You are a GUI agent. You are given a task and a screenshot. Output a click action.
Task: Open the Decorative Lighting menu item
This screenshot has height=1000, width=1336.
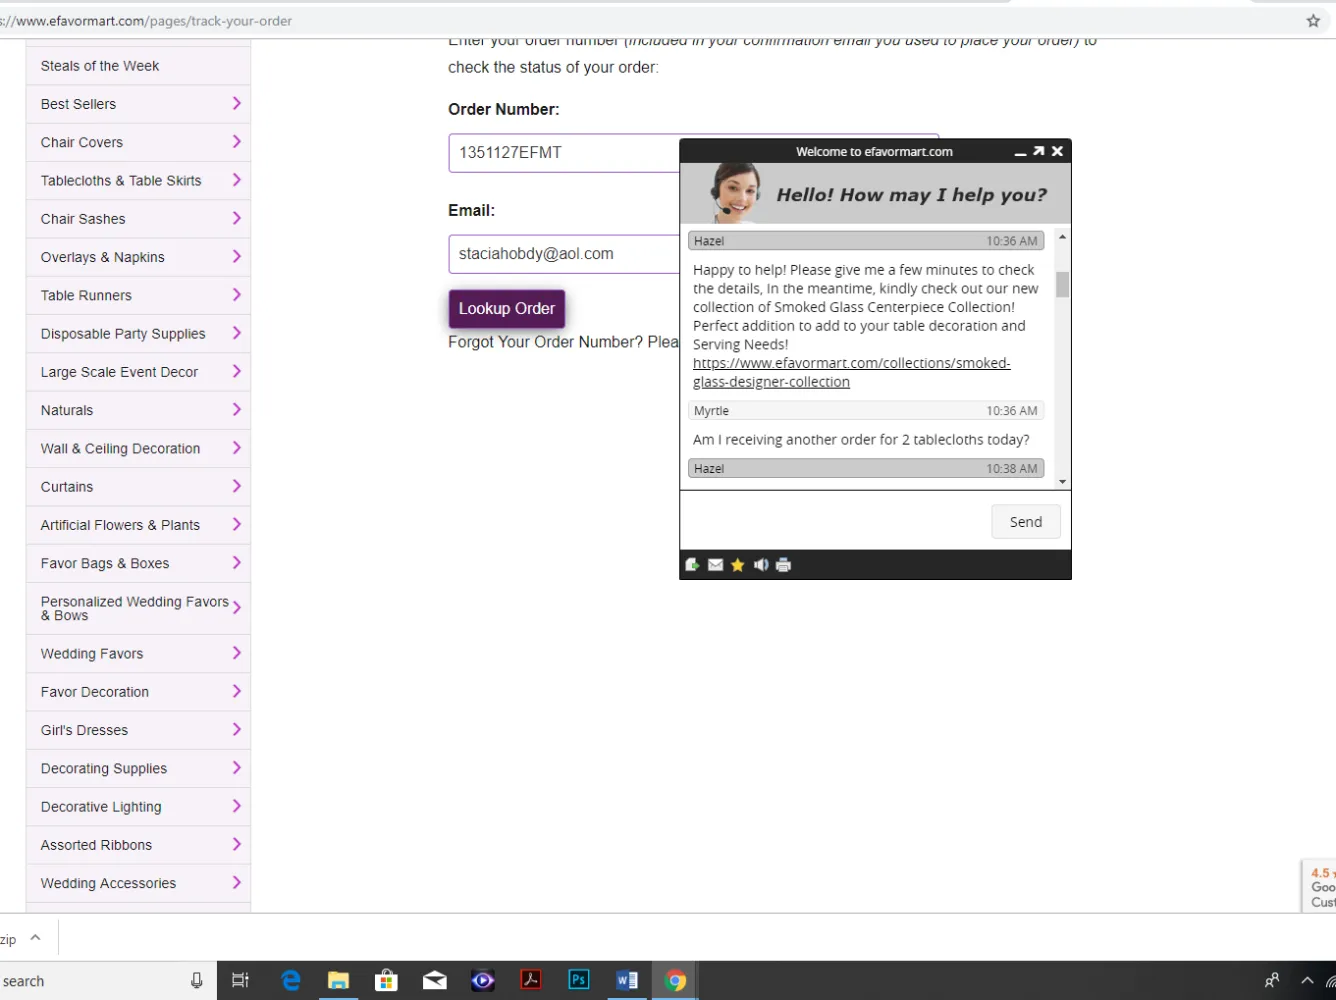(x=101, y=807)
